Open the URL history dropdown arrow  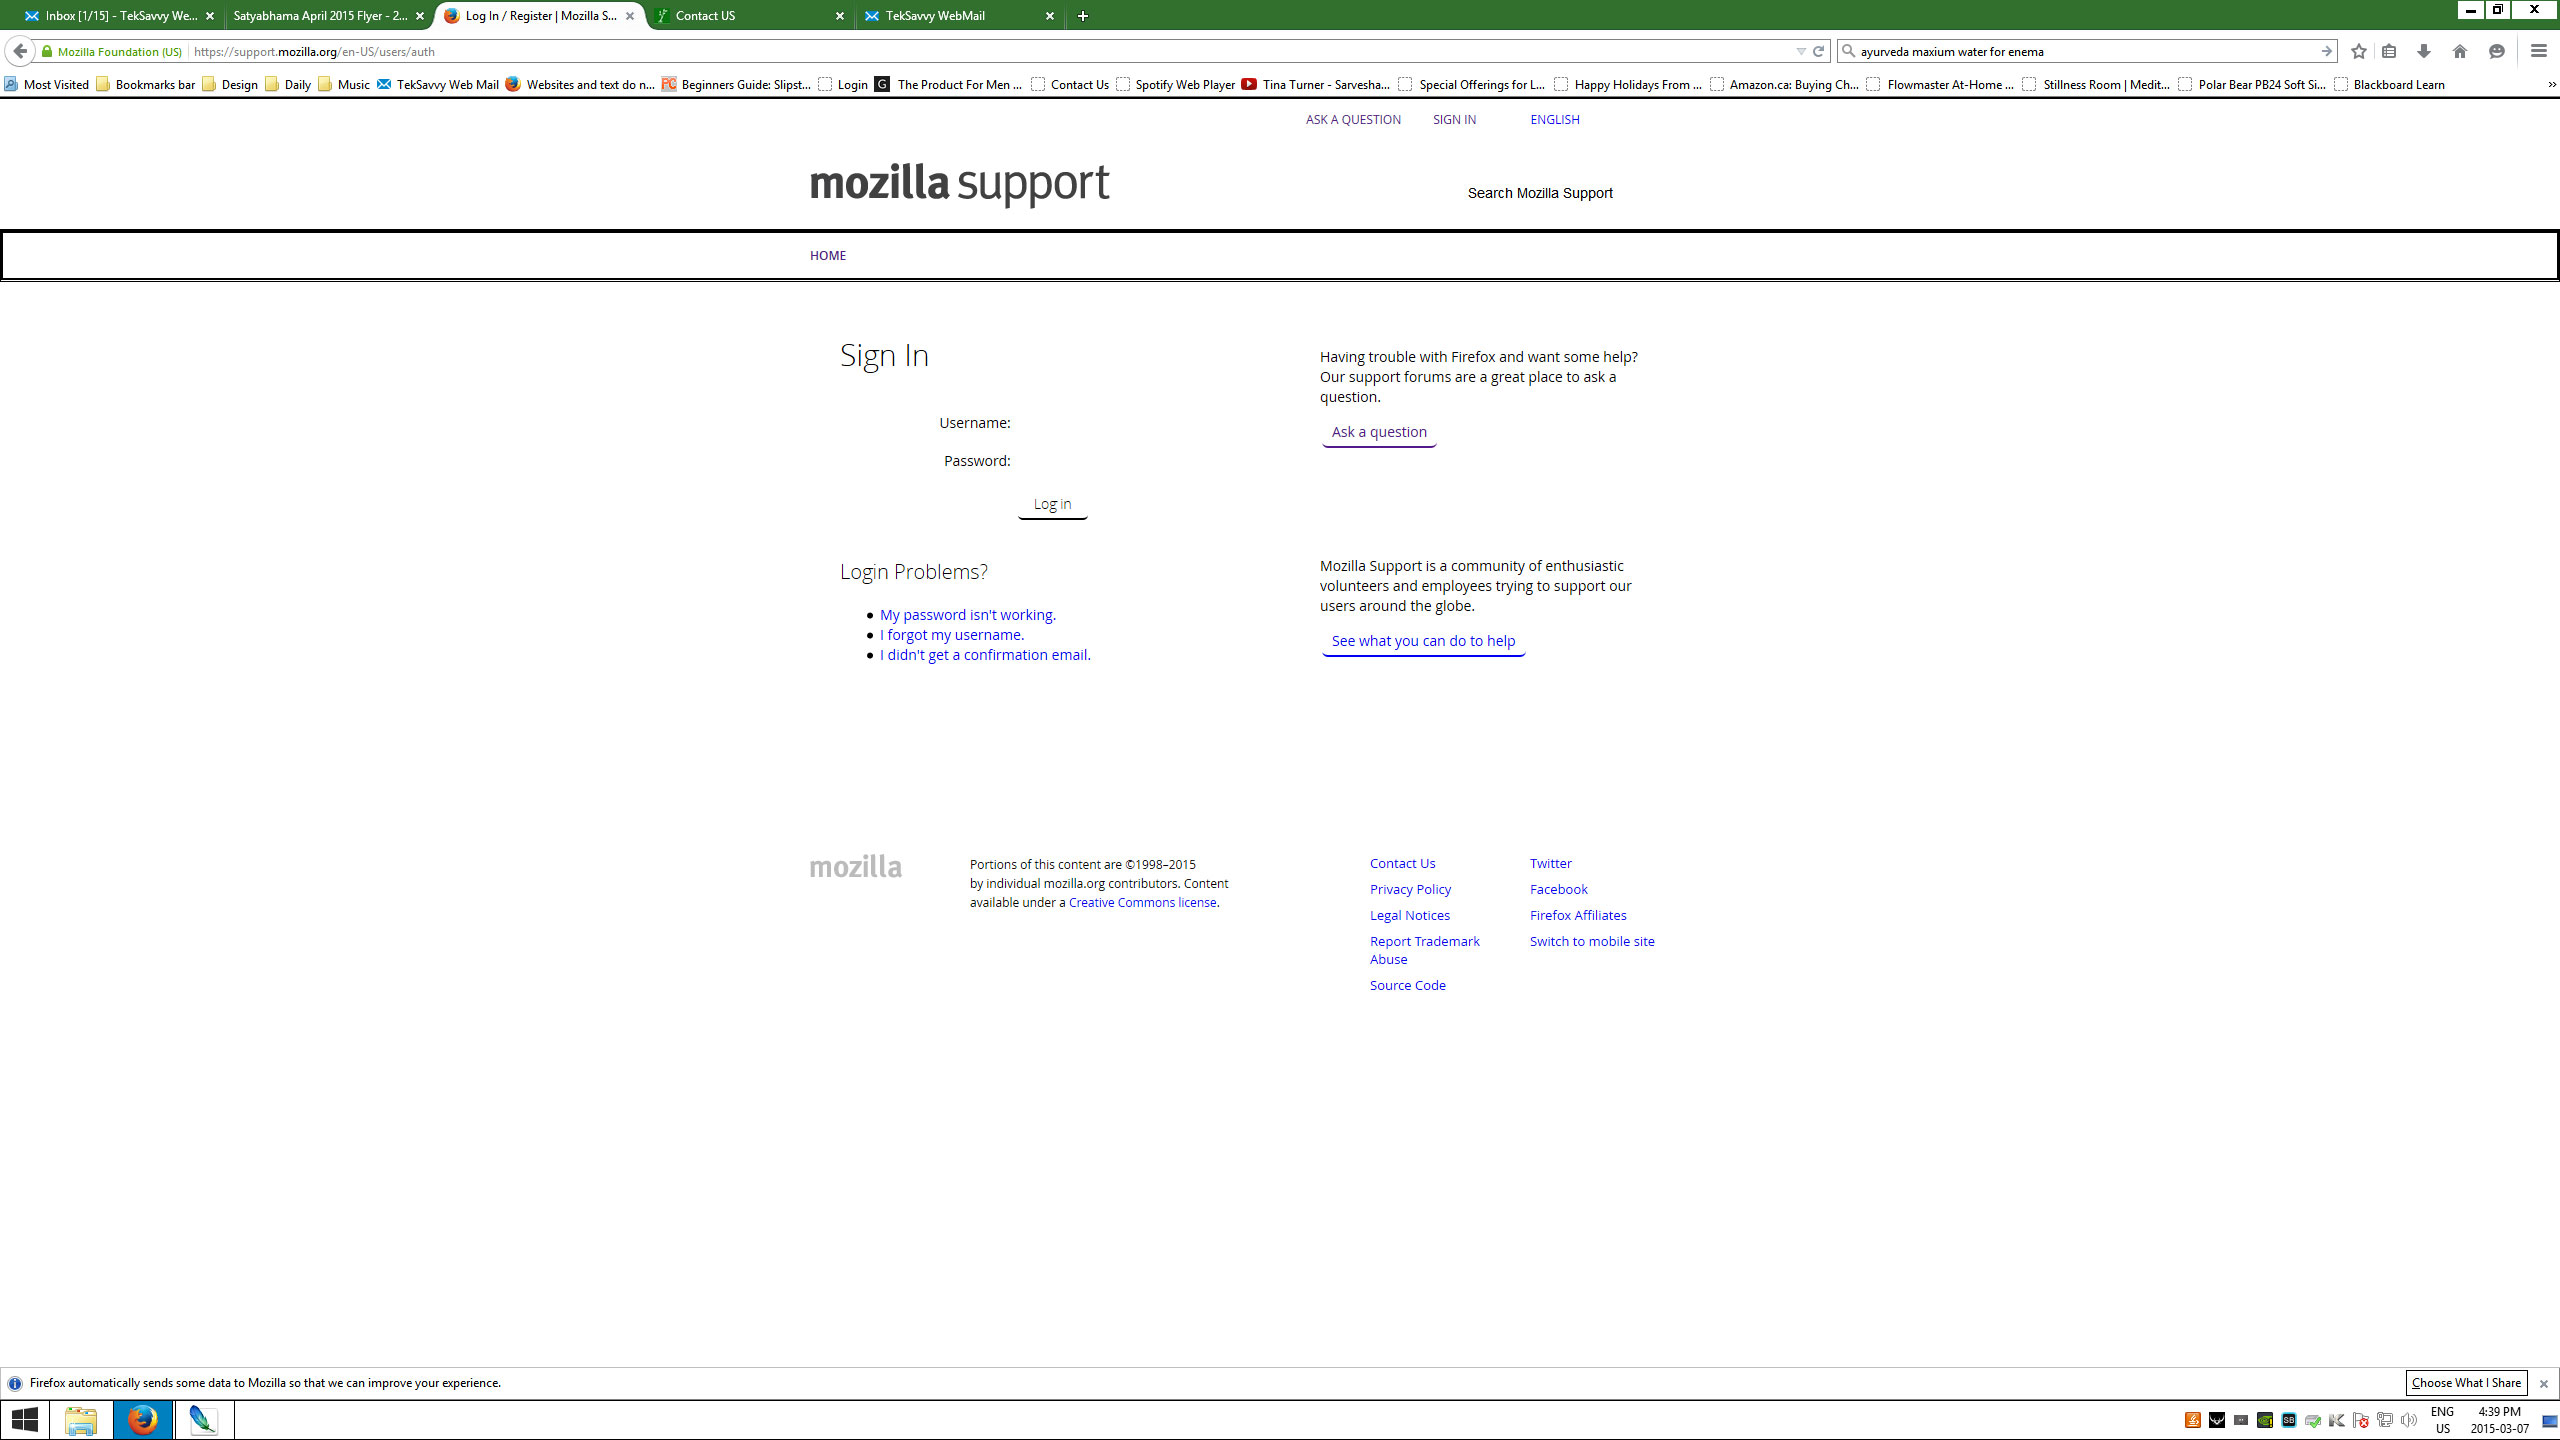click(x=1801, y=51)
